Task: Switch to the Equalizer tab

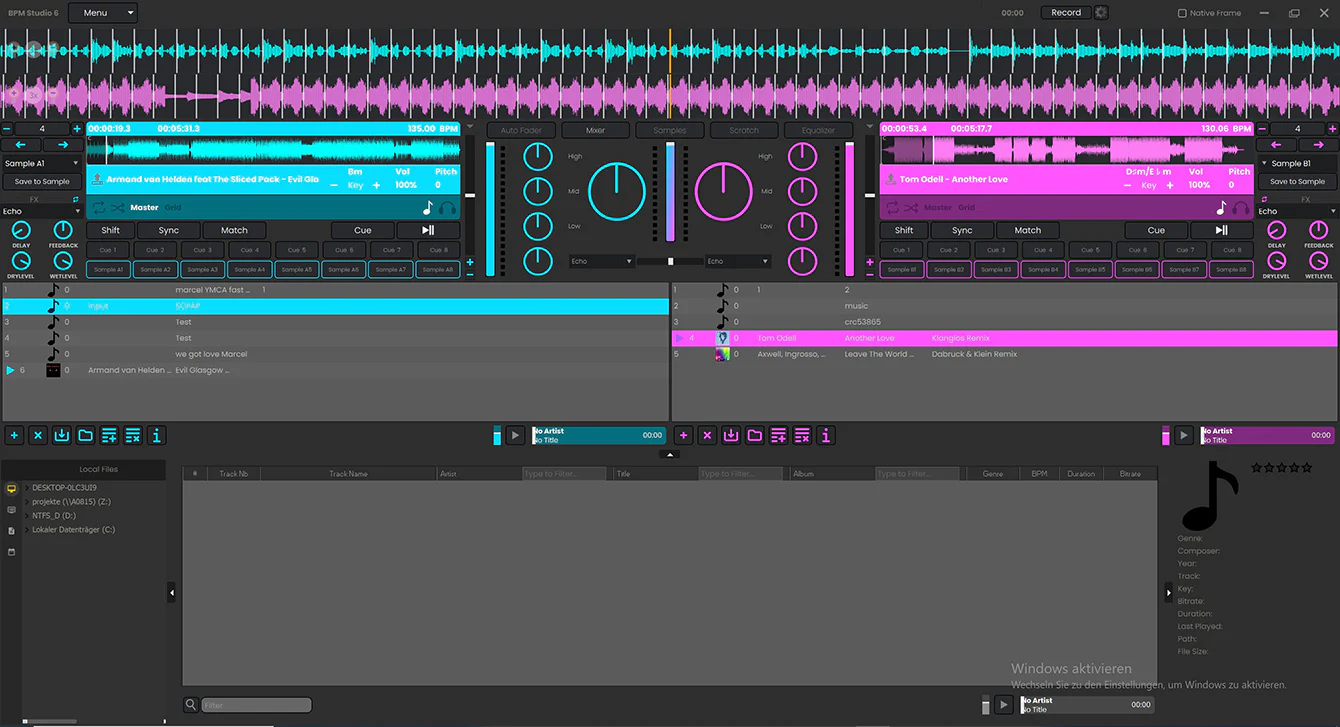Action: point(818,129)
